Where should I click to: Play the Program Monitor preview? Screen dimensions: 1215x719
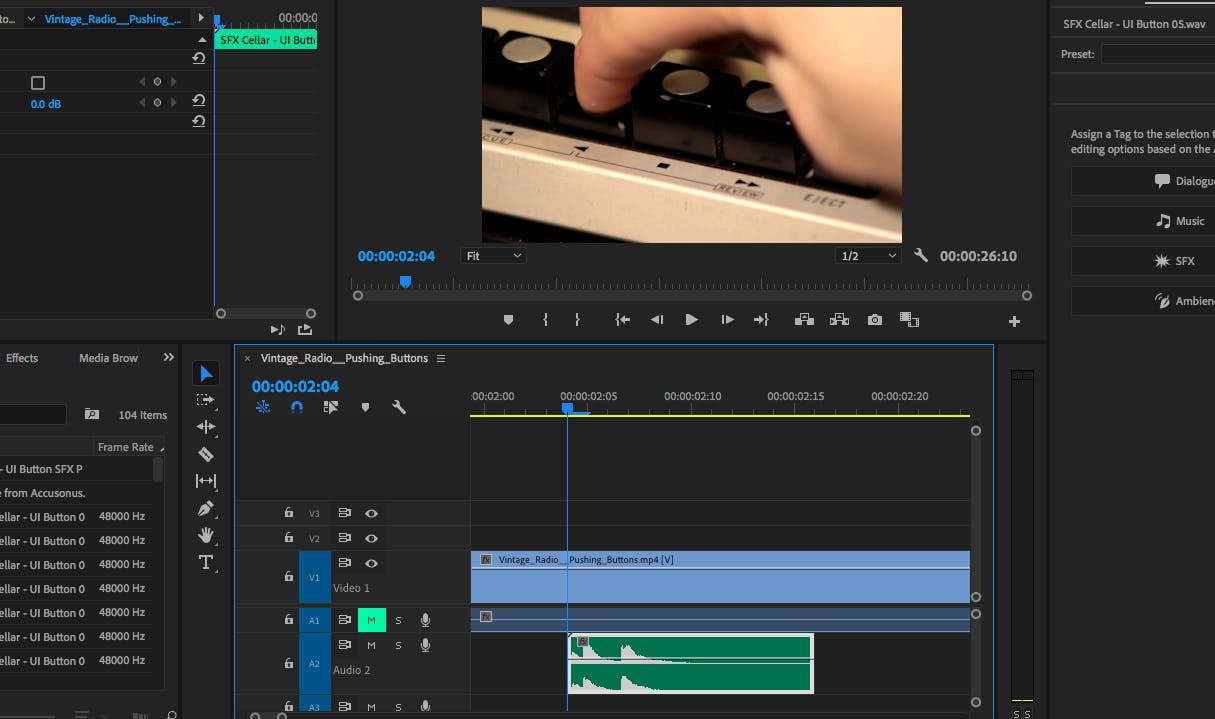point(691,320)
